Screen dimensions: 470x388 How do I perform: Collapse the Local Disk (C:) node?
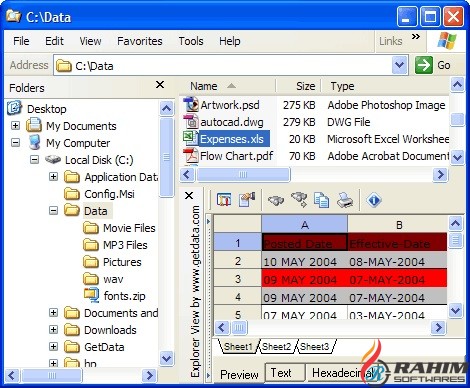34,159
